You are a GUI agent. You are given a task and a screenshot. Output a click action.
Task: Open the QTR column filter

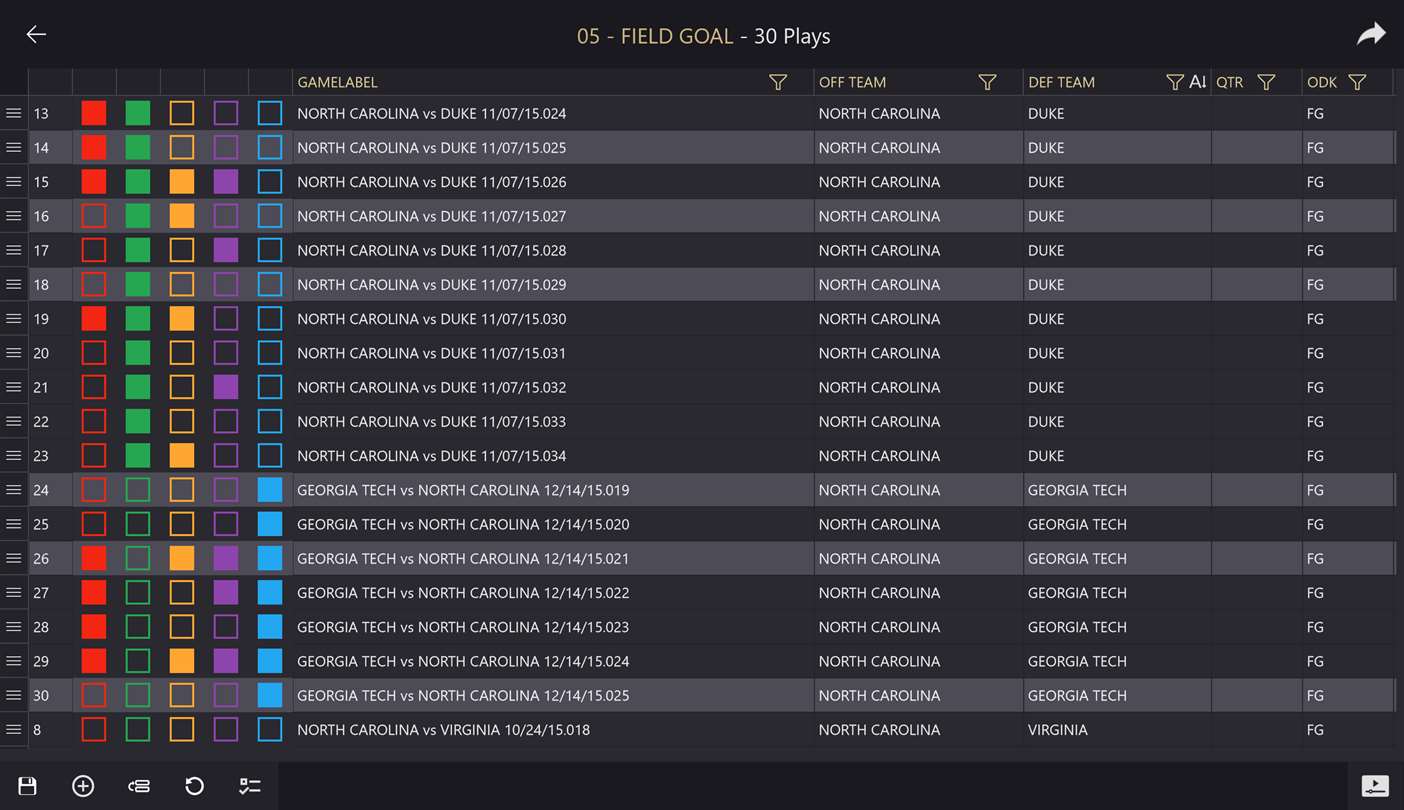[1266, 82]
